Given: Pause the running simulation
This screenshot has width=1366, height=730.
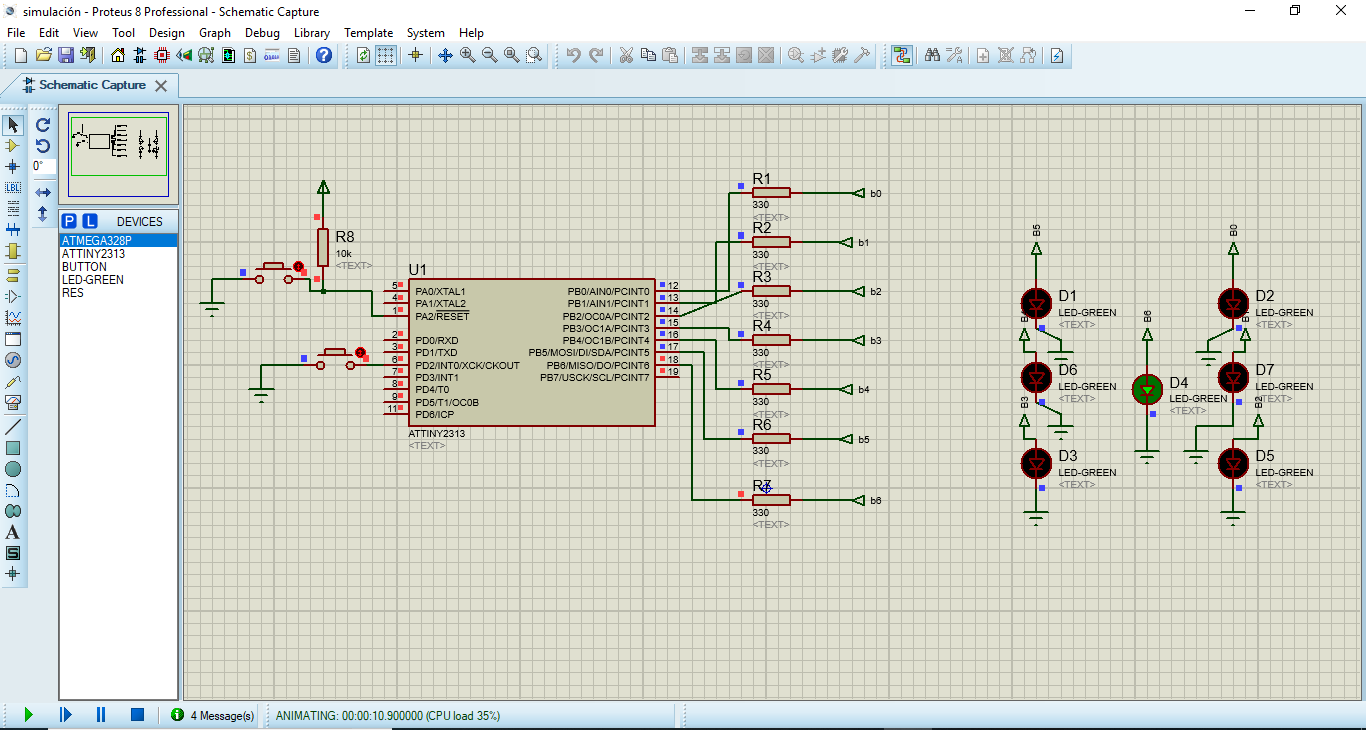Looking at the screenshot, I should pyautogui.click(x=101, y=714).
